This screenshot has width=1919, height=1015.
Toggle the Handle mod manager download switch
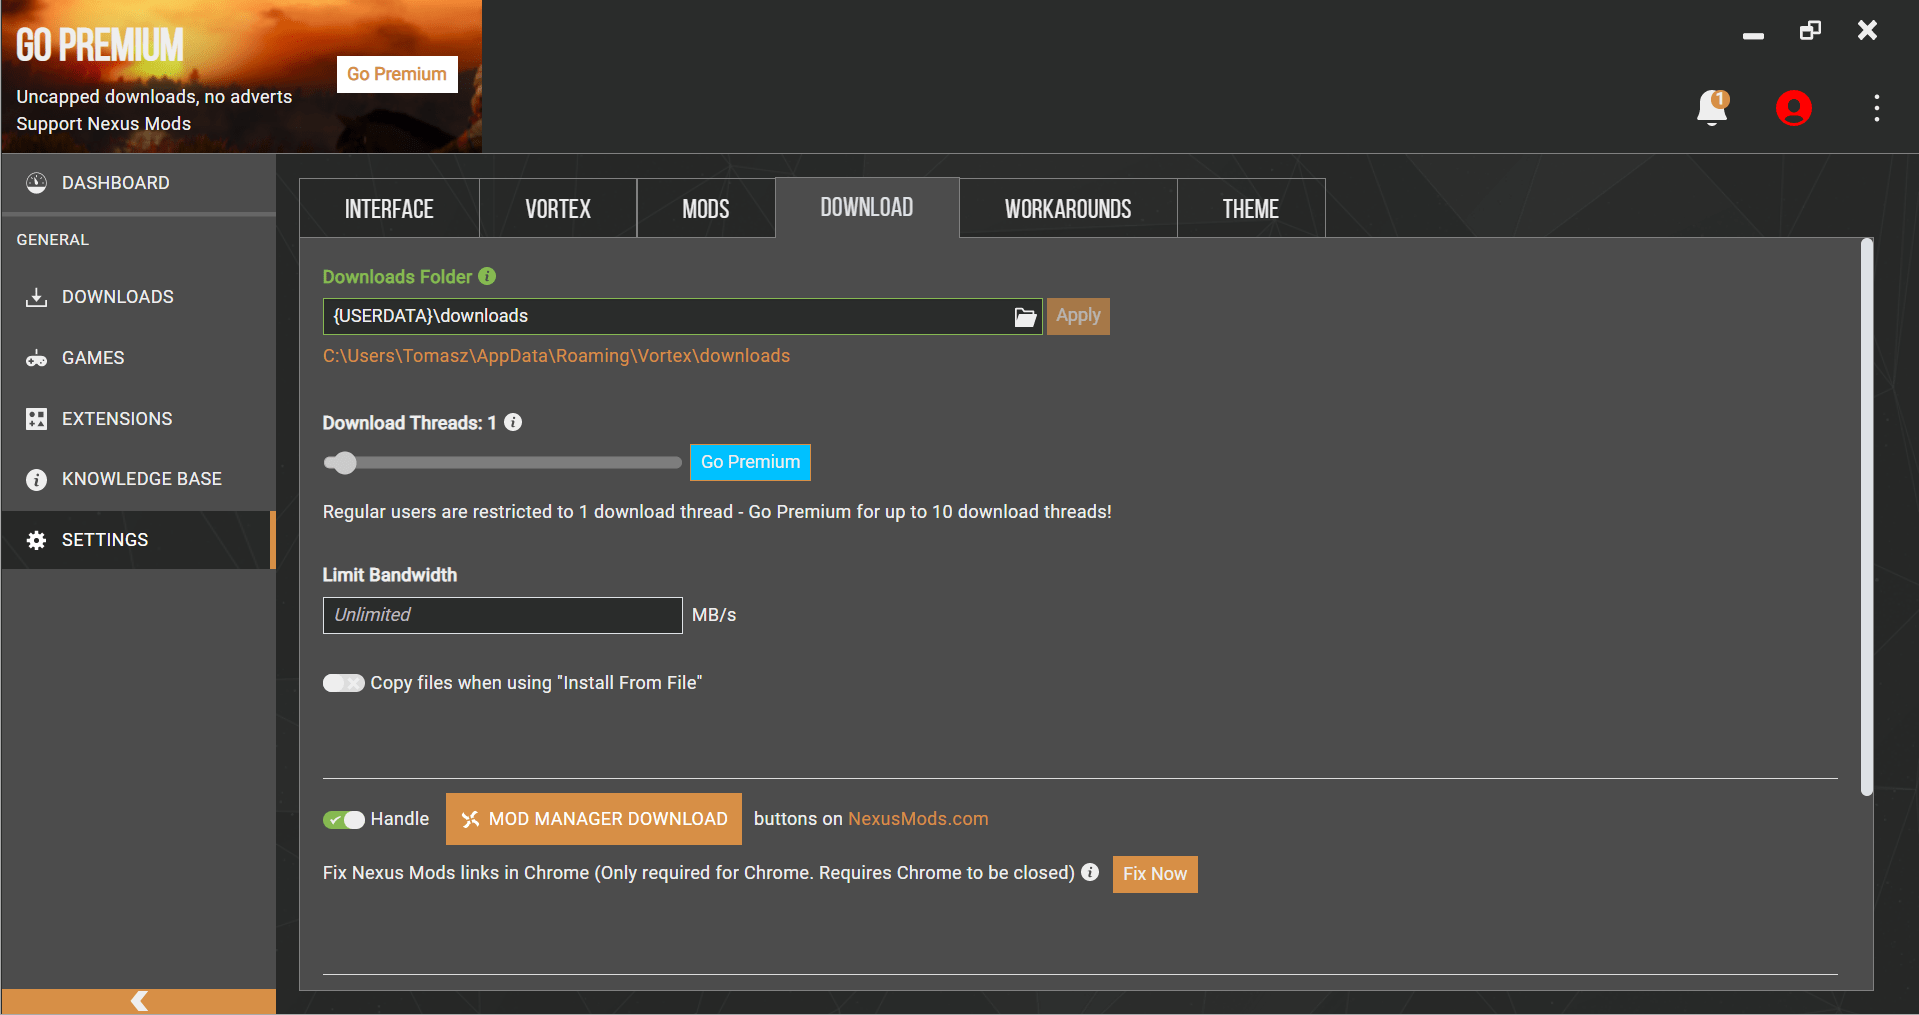point(343,820)
